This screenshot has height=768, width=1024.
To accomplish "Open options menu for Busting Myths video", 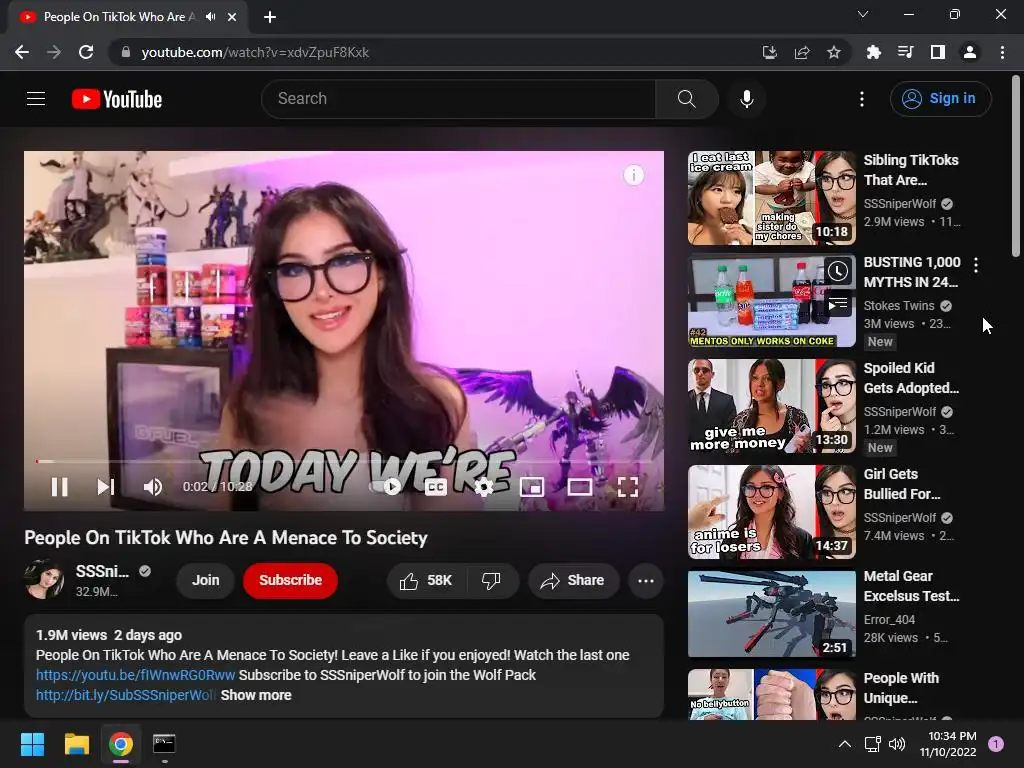I will click(976, 264).
